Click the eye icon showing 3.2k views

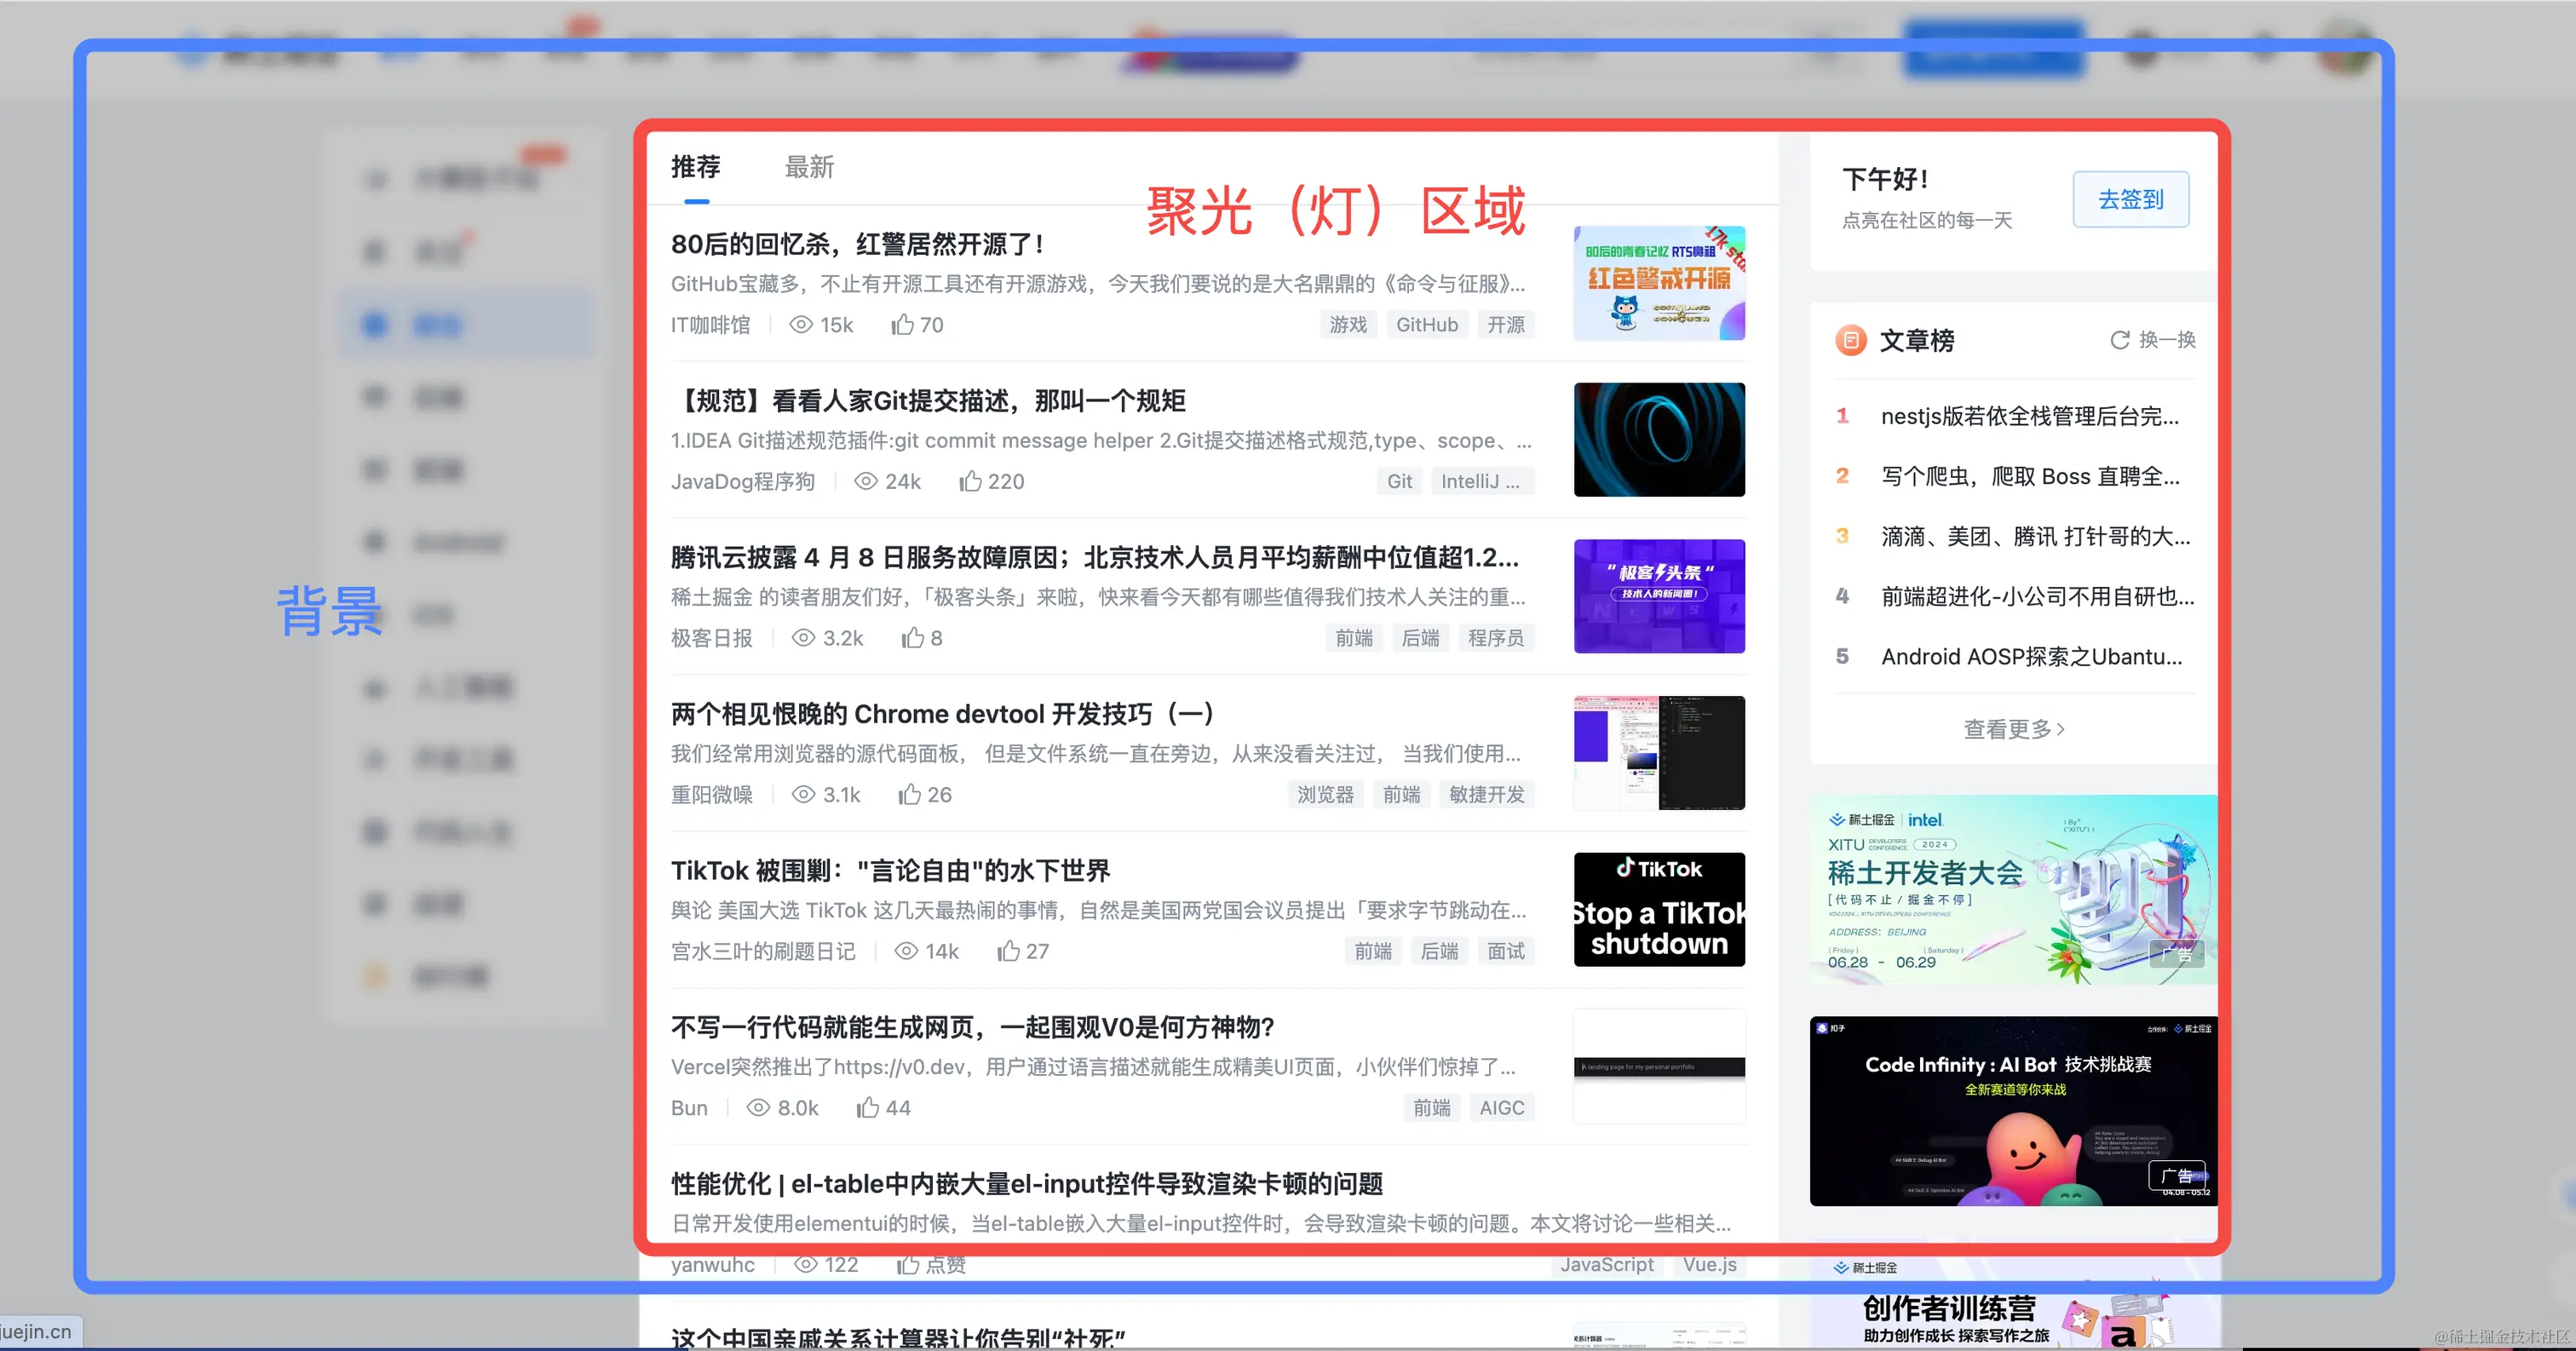[x=804, y=638]
